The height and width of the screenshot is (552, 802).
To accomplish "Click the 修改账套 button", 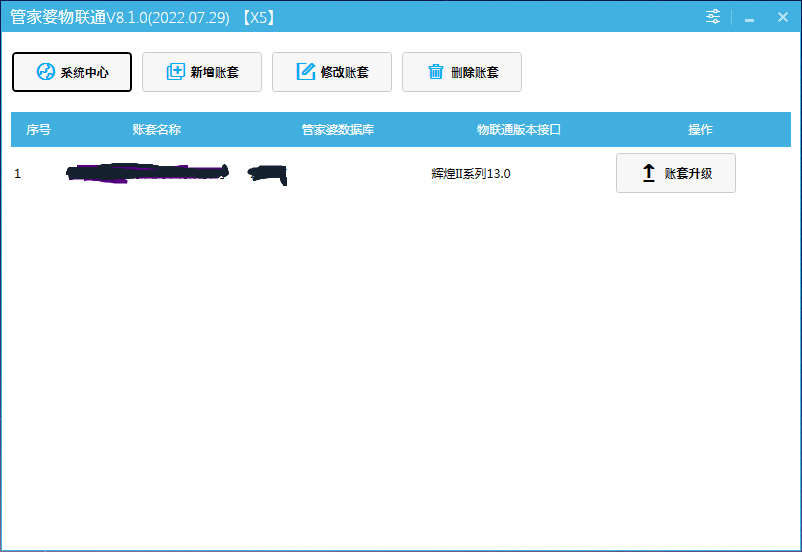I will [x=332, y=72].
